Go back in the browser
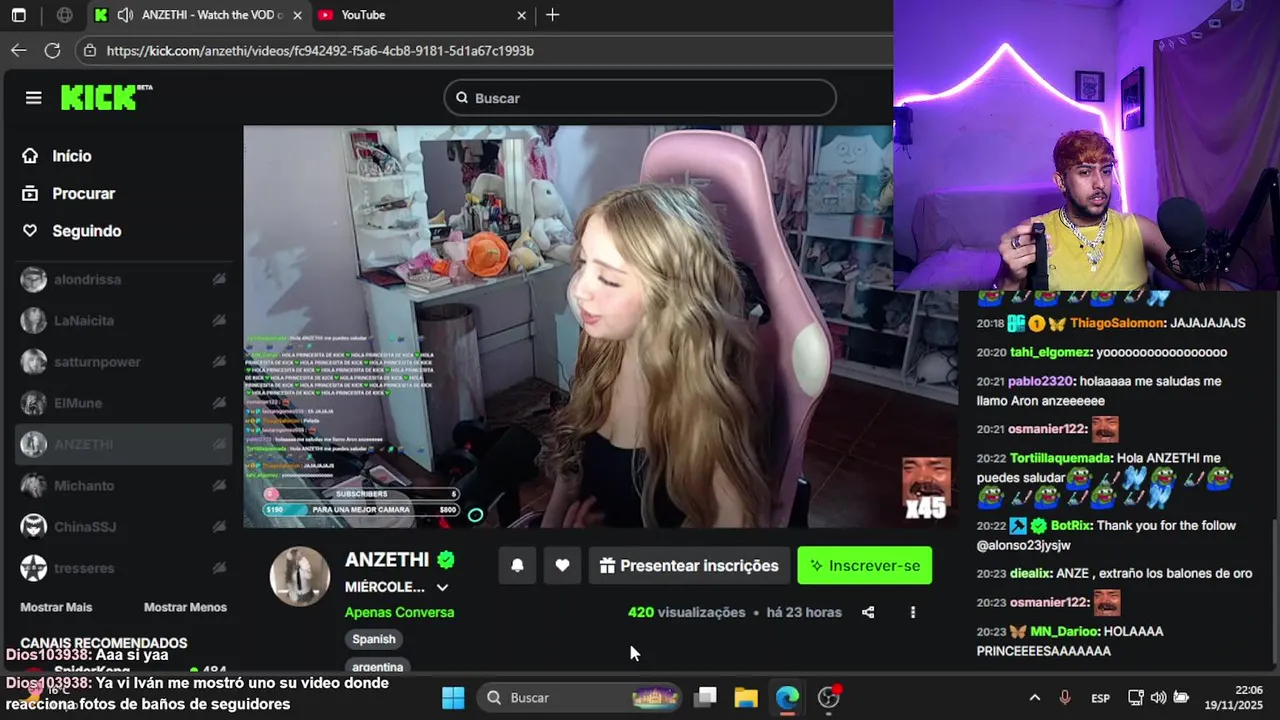 (19, 50)
